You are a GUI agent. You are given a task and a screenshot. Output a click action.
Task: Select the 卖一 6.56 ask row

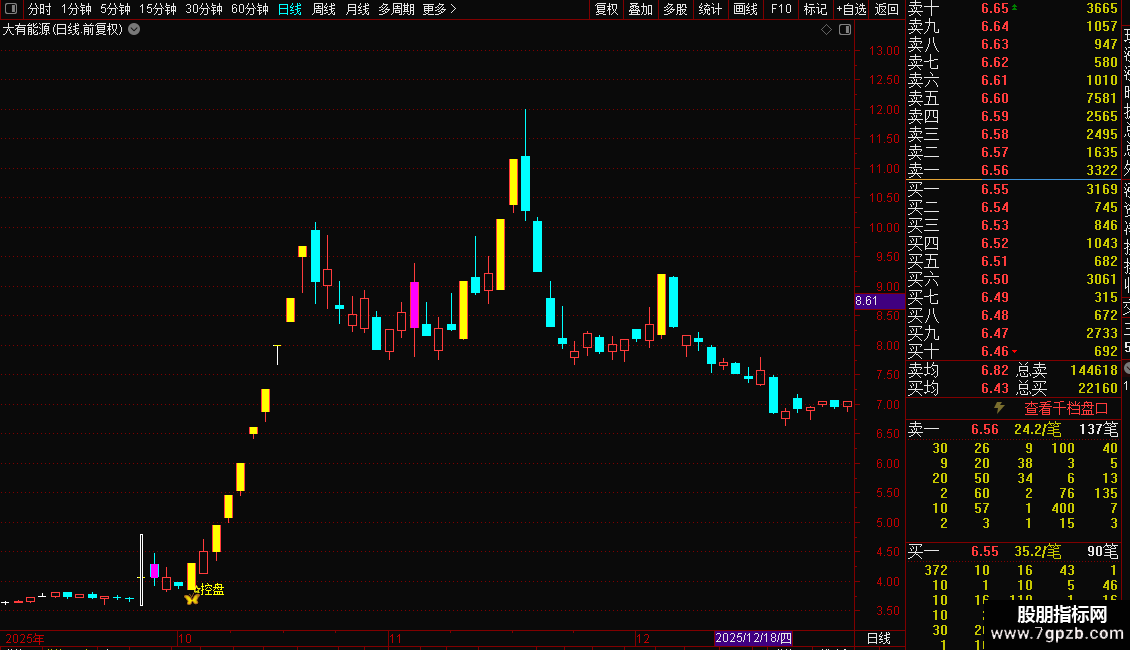pyautogui.click(x=1013, y=170)
